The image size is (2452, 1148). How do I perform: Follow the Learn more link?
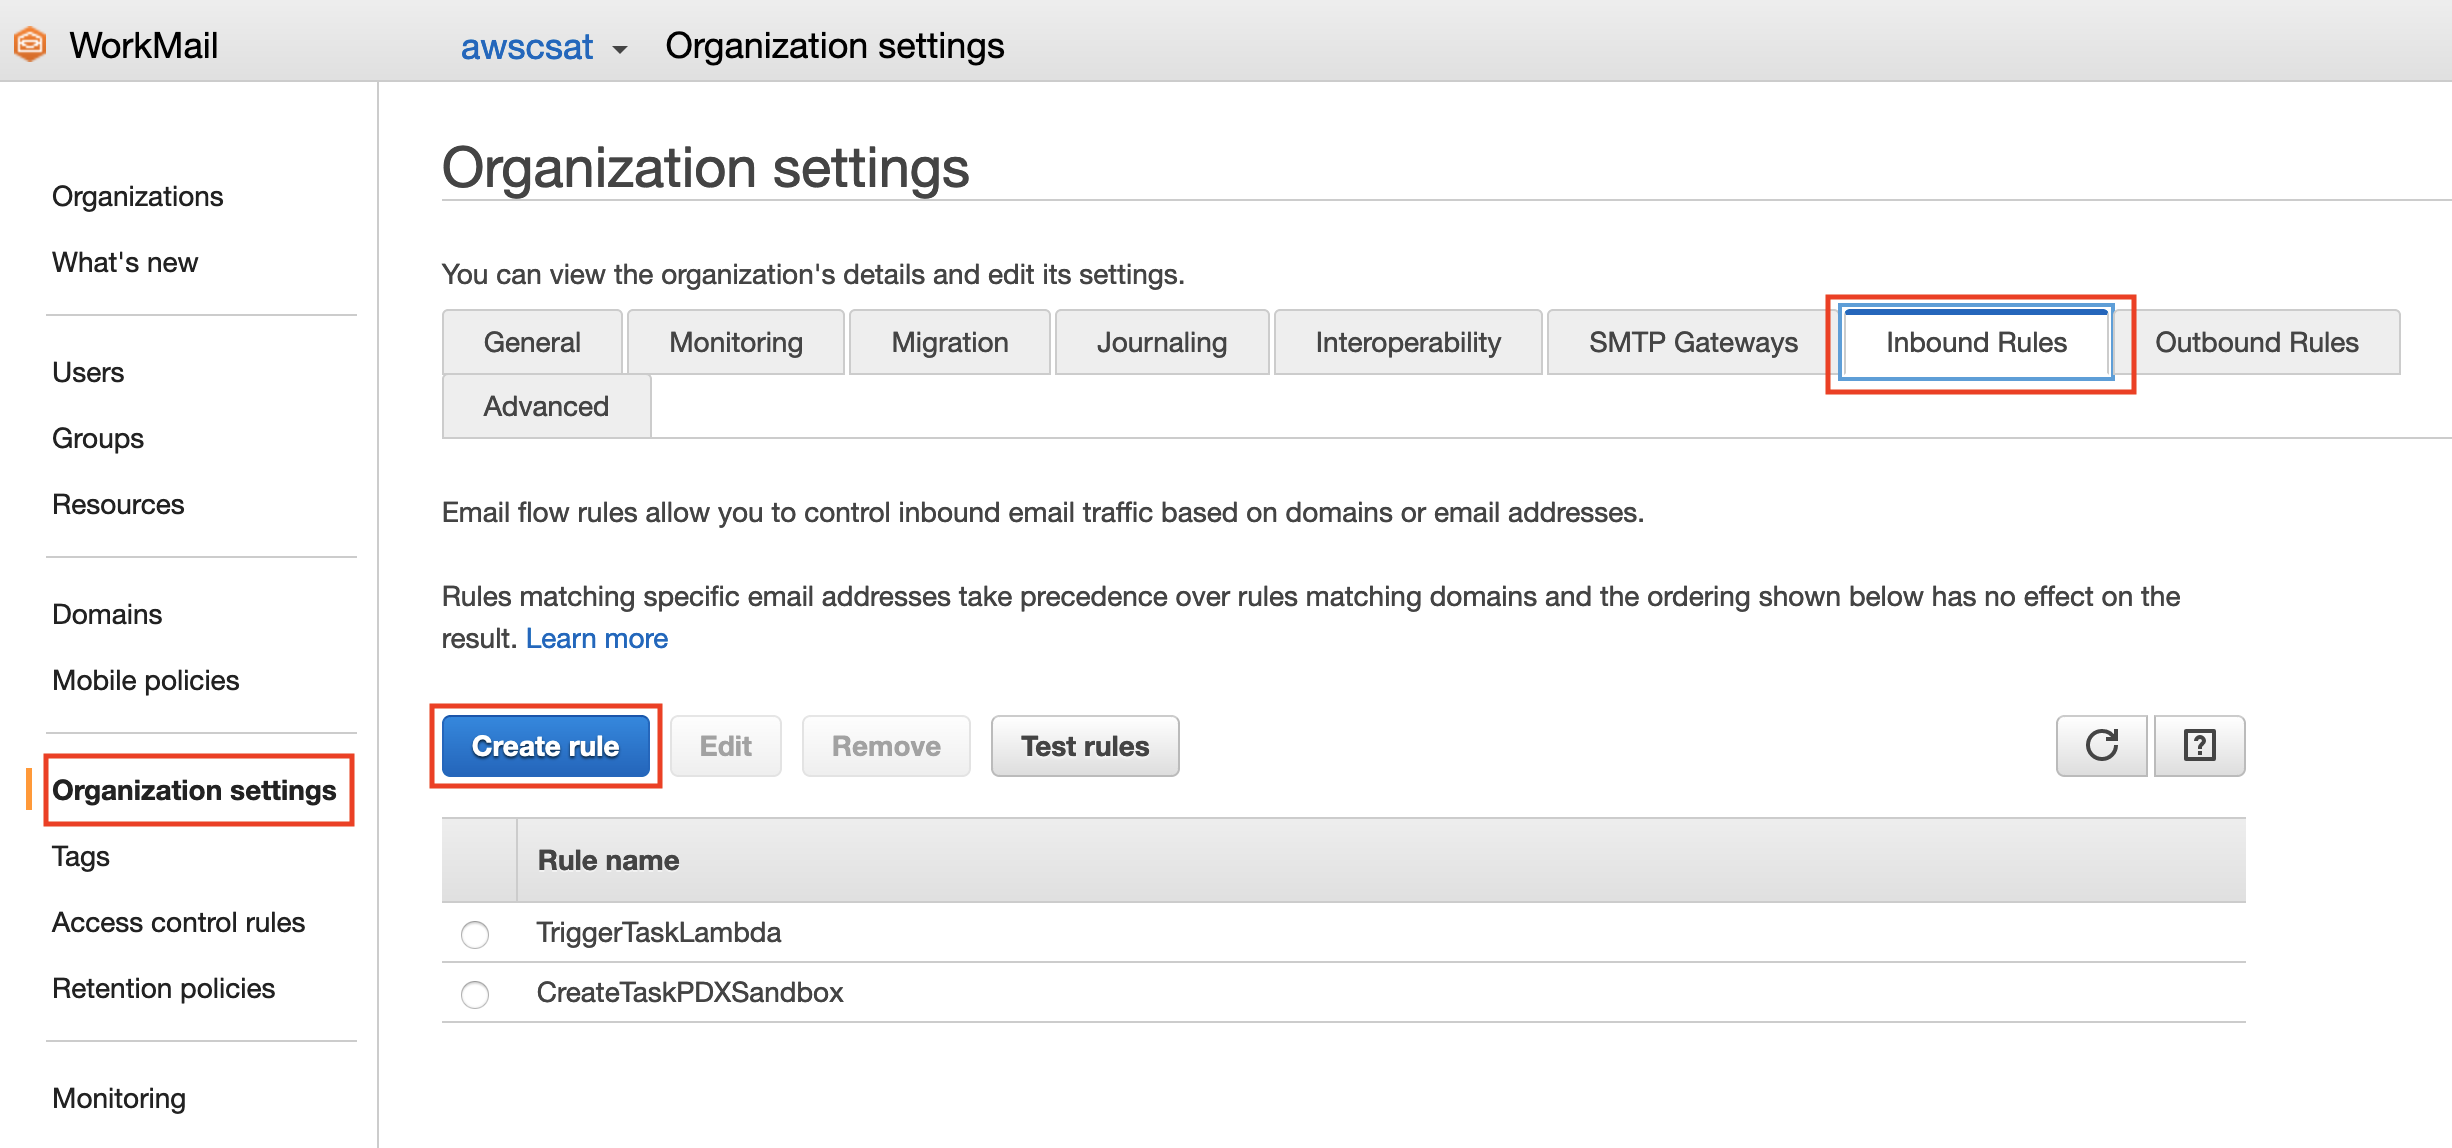597,638
